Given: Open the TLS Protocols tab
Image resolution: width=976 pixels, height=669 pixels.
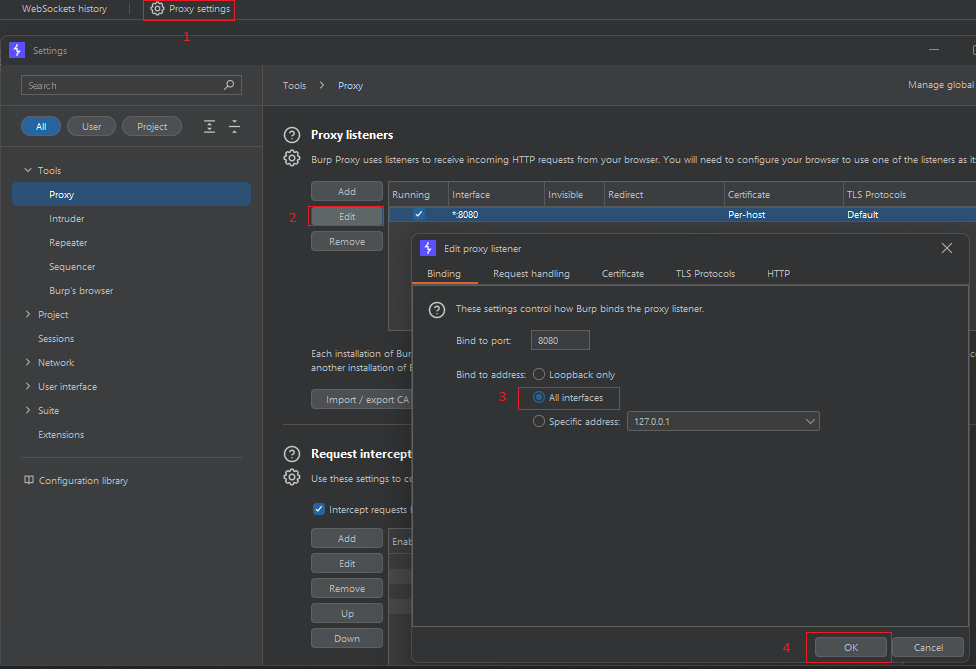Looking at the screenshot, I should 705,274.
